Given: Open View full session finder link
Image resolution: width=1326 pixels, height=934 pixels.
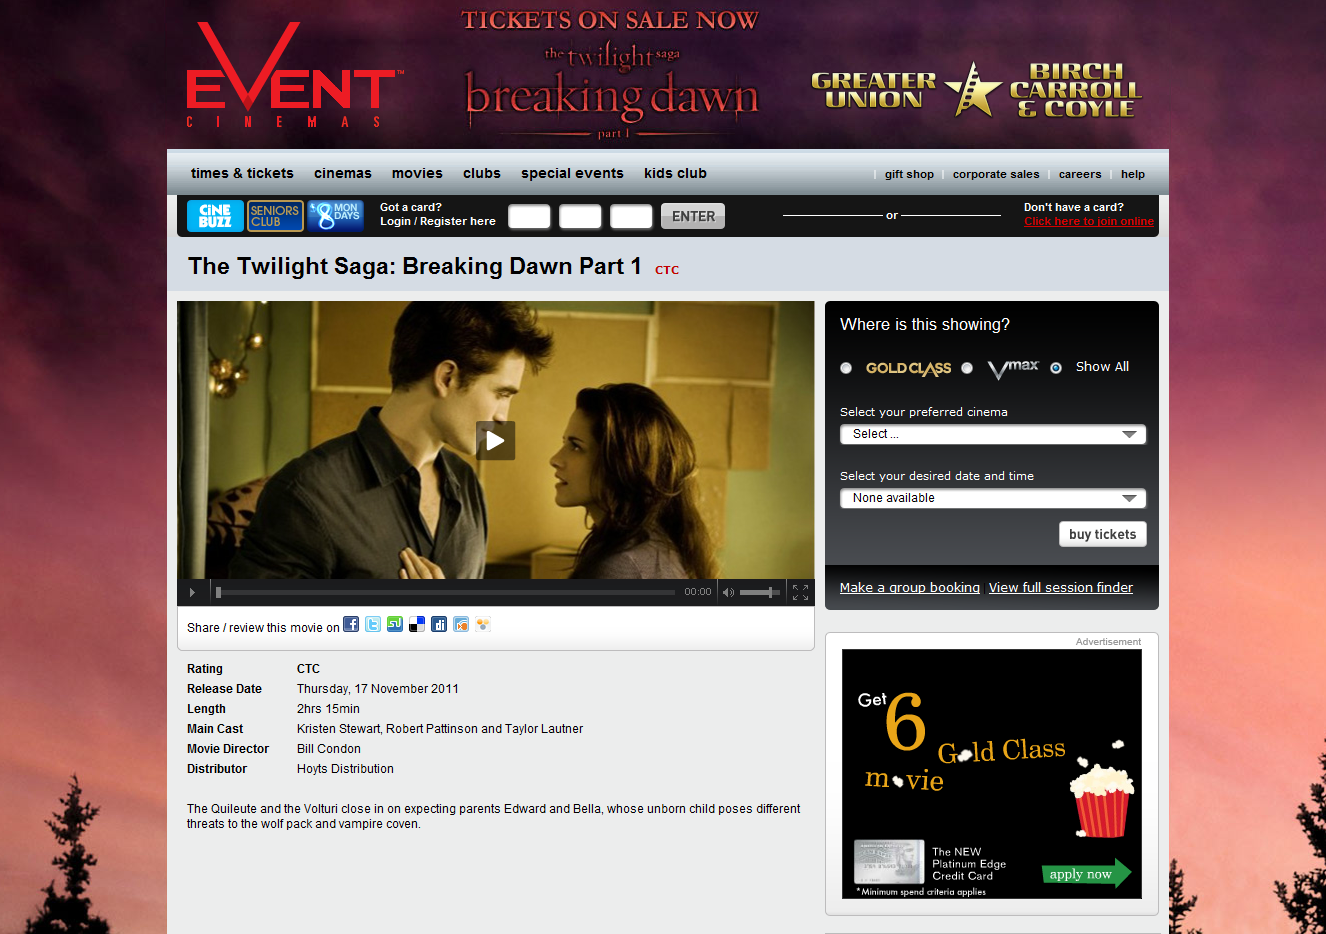Looking at the screenshot, I should (x=1061, y=587).
